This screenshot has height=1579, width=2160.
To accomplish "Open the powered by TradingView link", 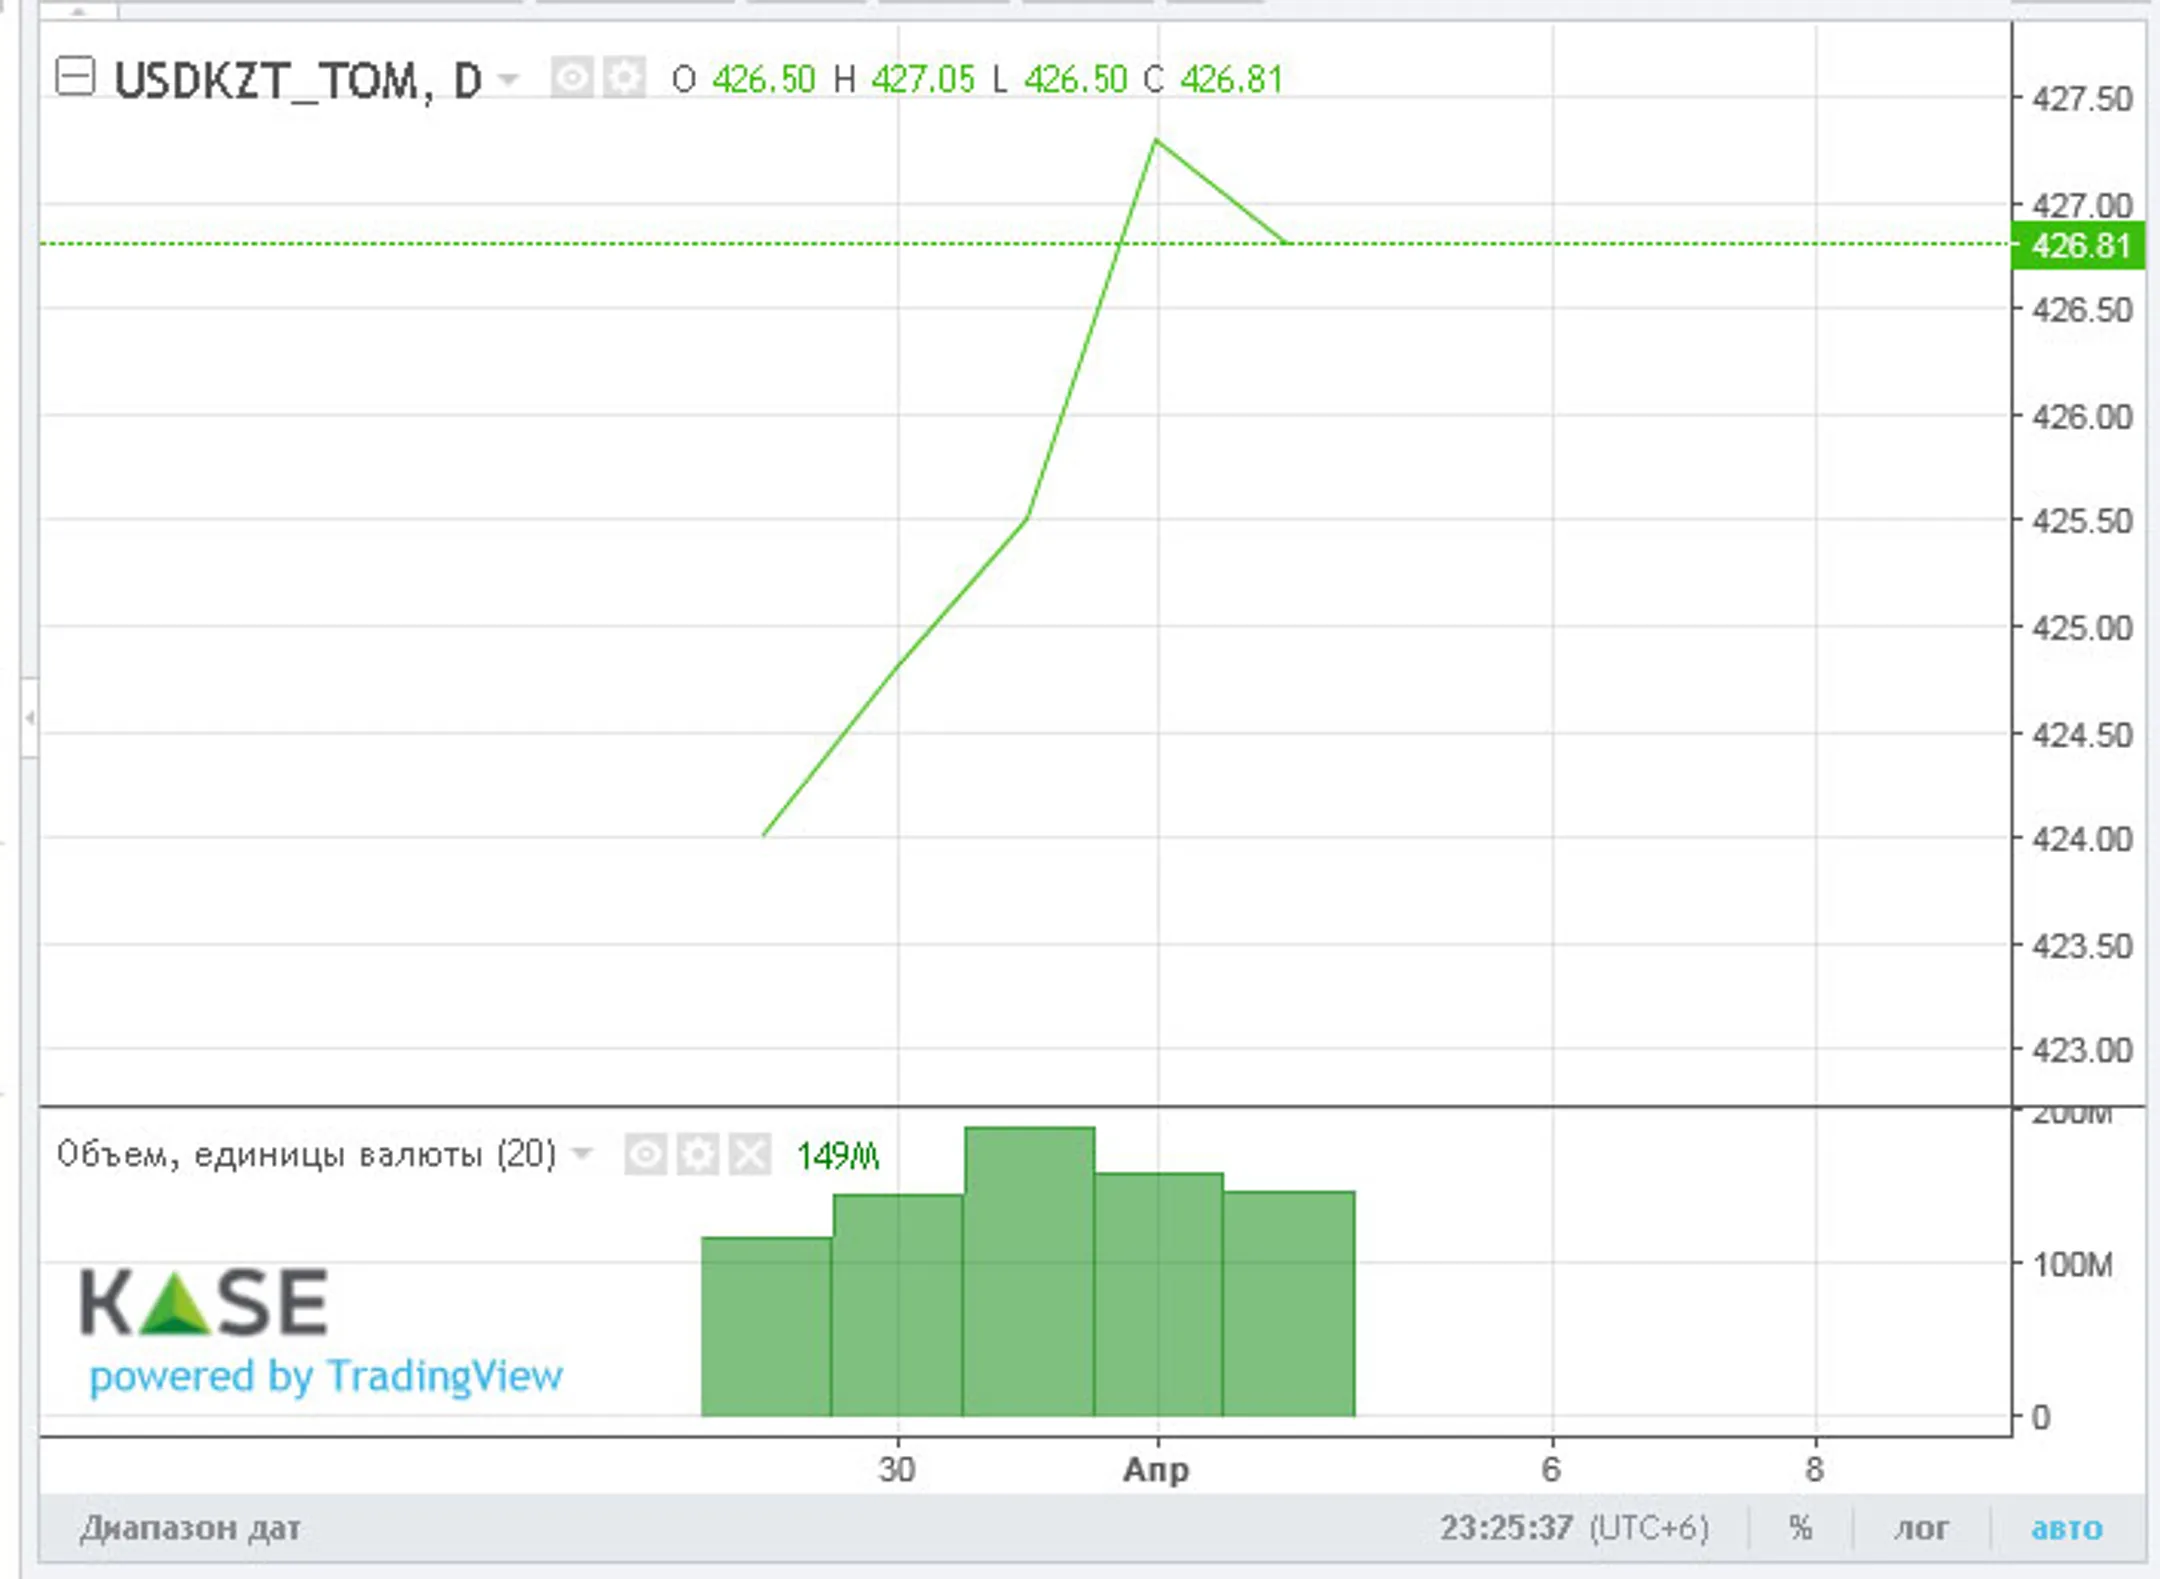I will pos(326,1376).
